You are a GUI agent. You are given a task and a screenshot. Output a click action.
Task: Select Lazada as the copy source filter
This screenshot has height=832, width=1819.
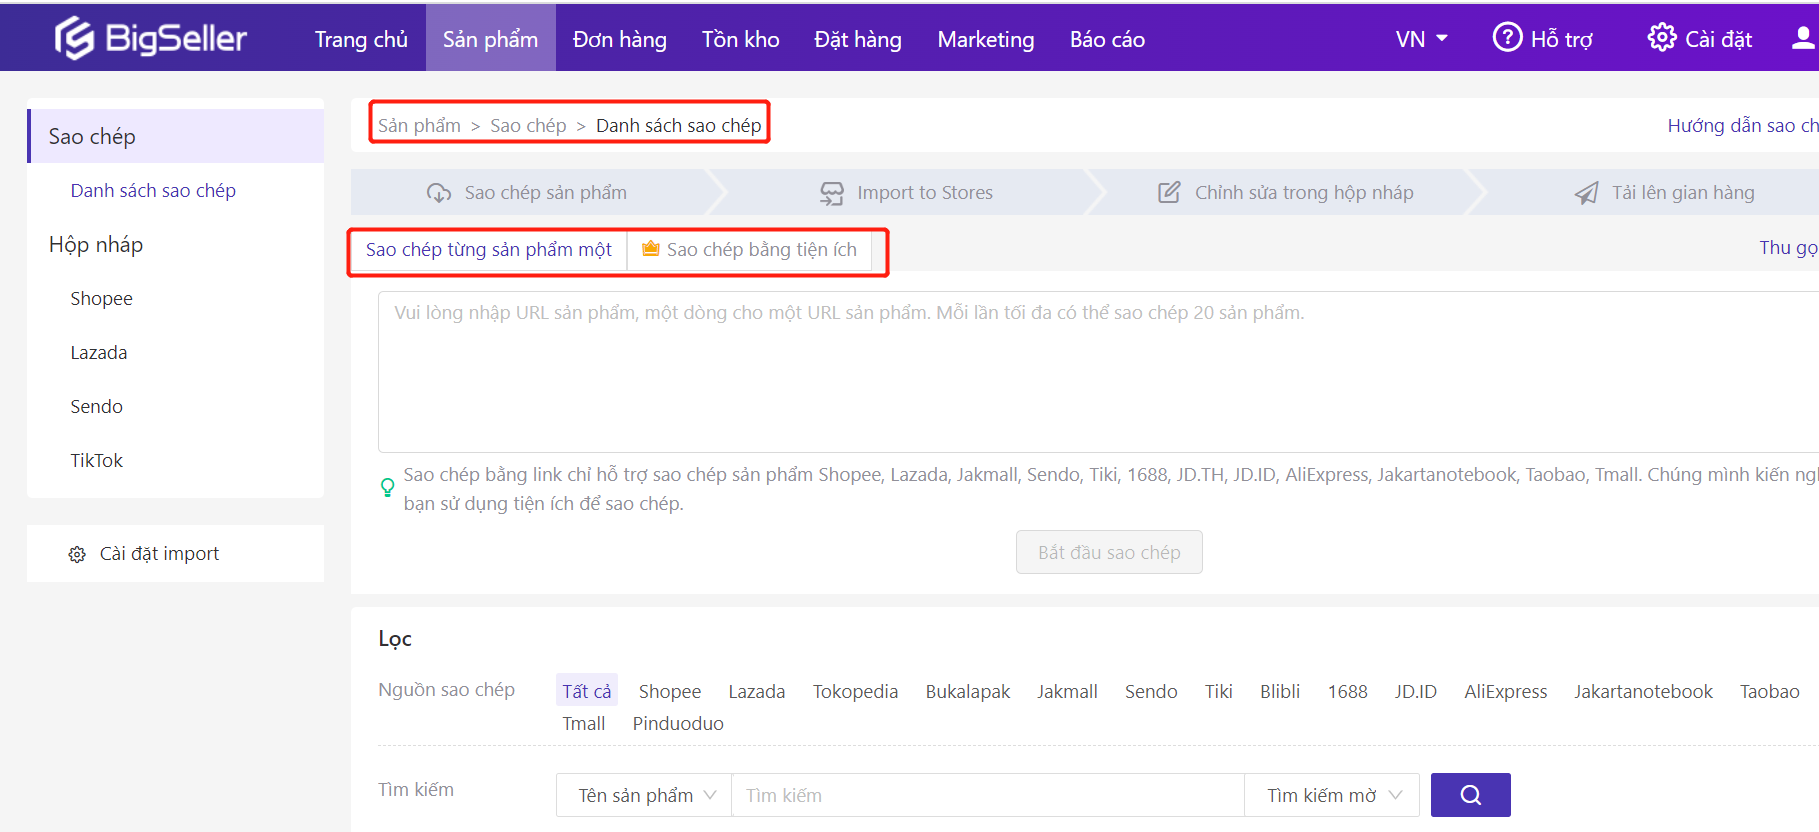[x=756, y=691]
